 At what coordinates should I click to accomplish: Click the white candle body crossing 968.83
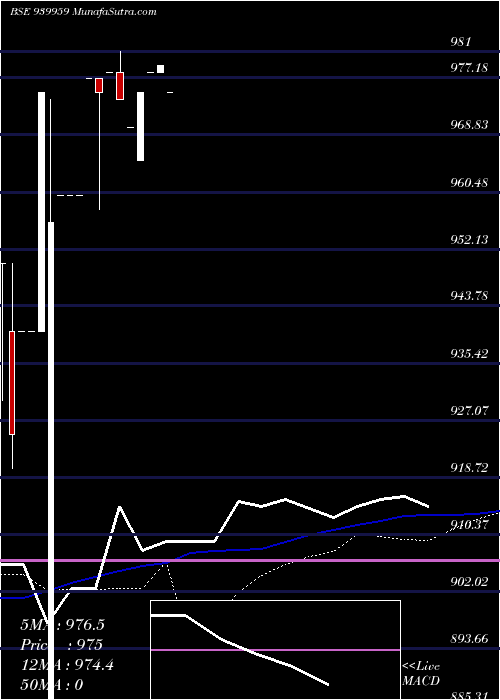tap(141, 126)
